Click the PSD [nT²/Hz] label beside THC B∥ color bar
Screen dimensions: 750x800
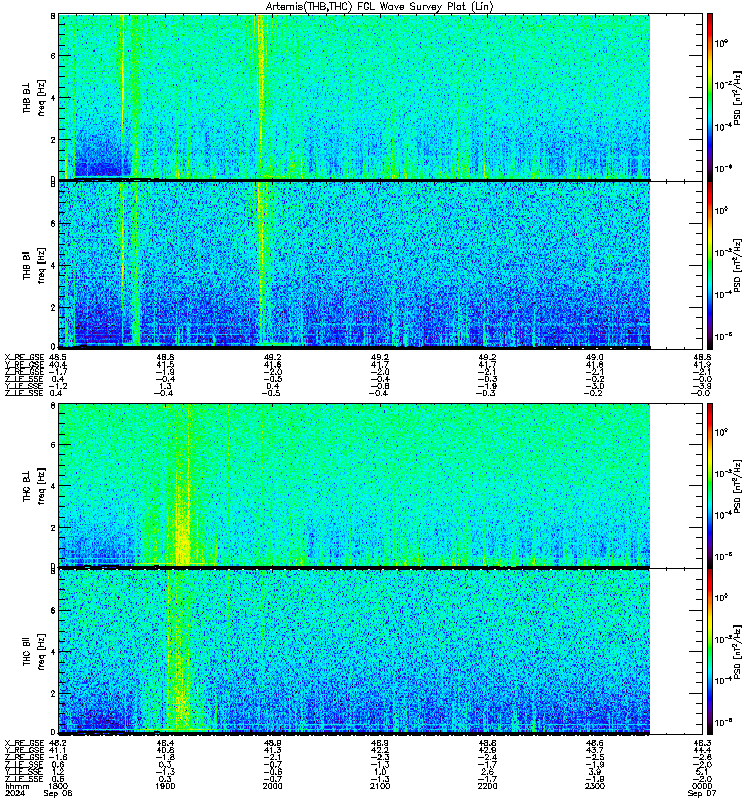click(737, 652)
